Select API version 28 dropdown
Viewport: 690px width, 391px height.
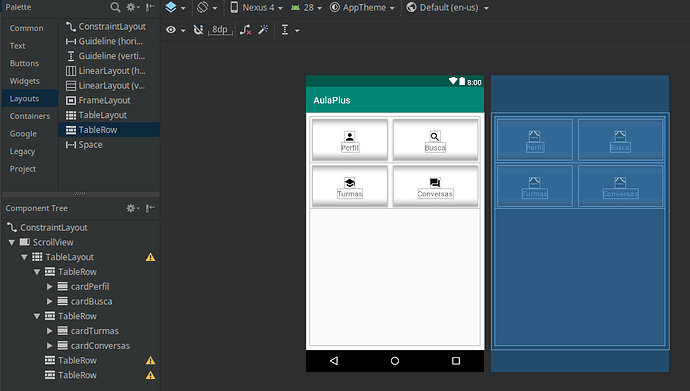tap(306, 7)
